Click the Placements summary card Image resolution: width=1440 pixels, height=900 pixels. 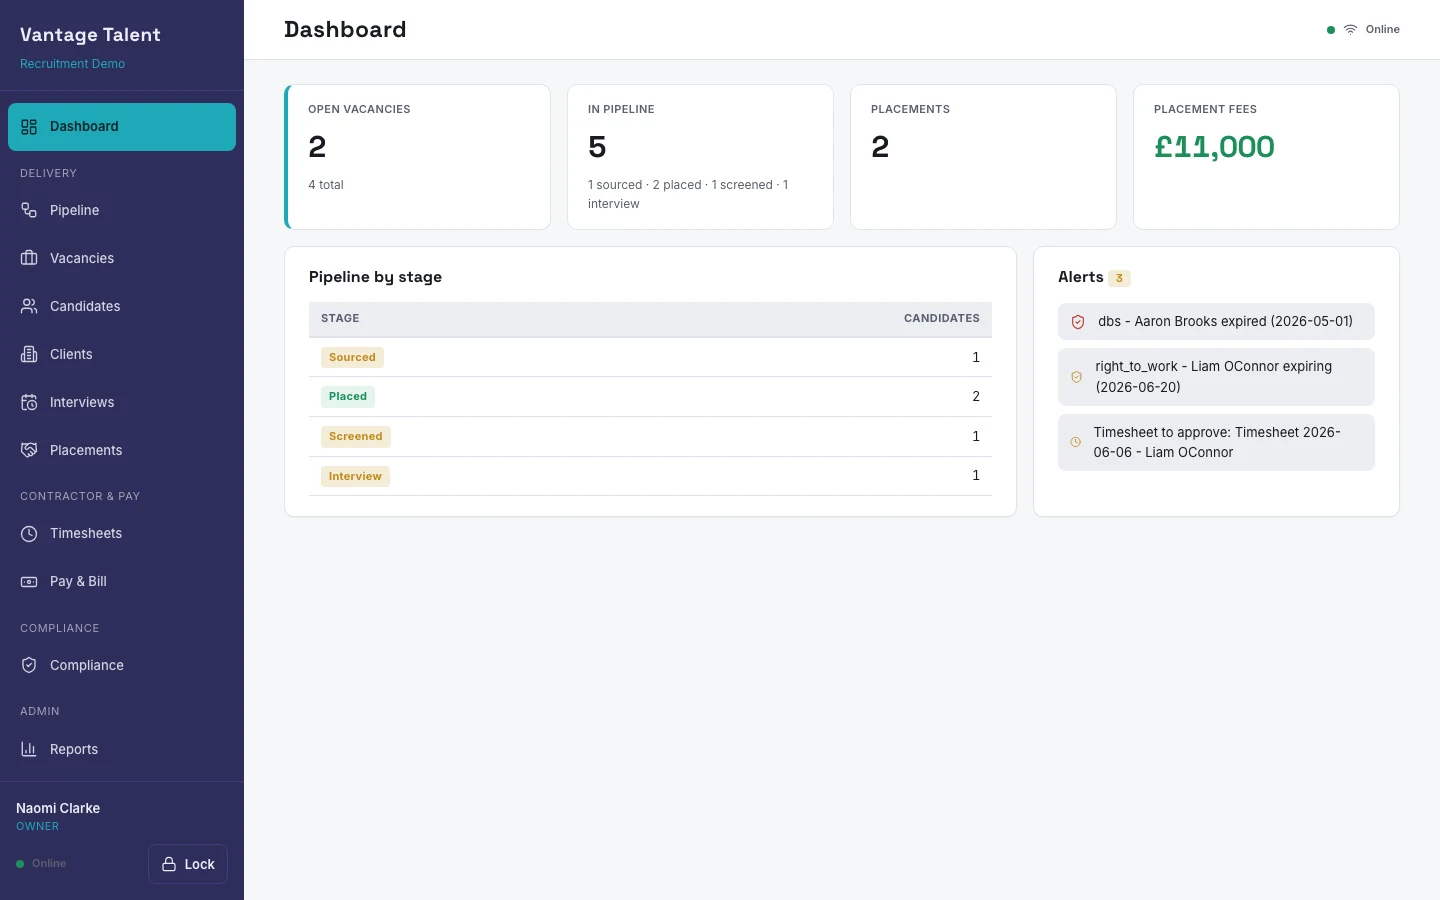click(x=983, y=157)
